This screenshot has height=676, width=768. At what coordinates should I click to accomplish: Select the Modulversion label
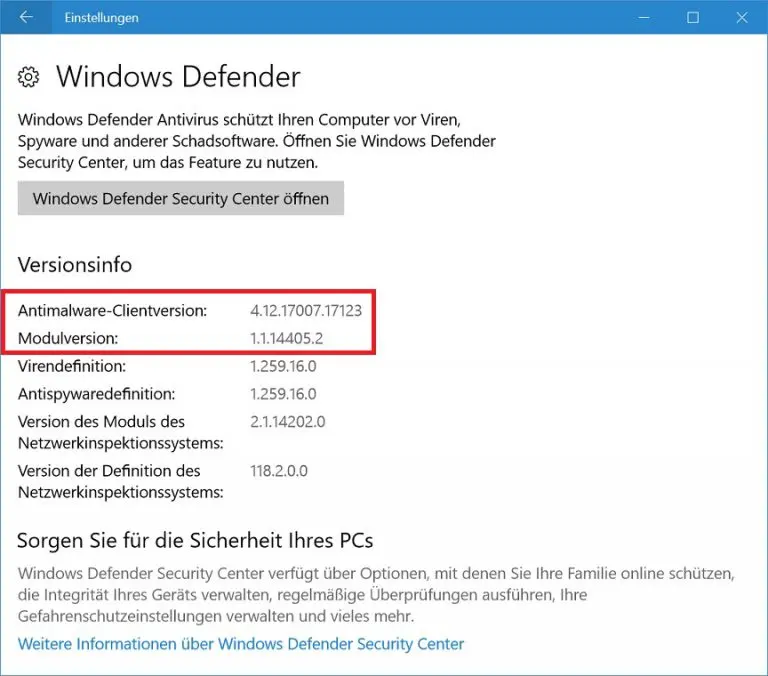click(x=68, y=339)
